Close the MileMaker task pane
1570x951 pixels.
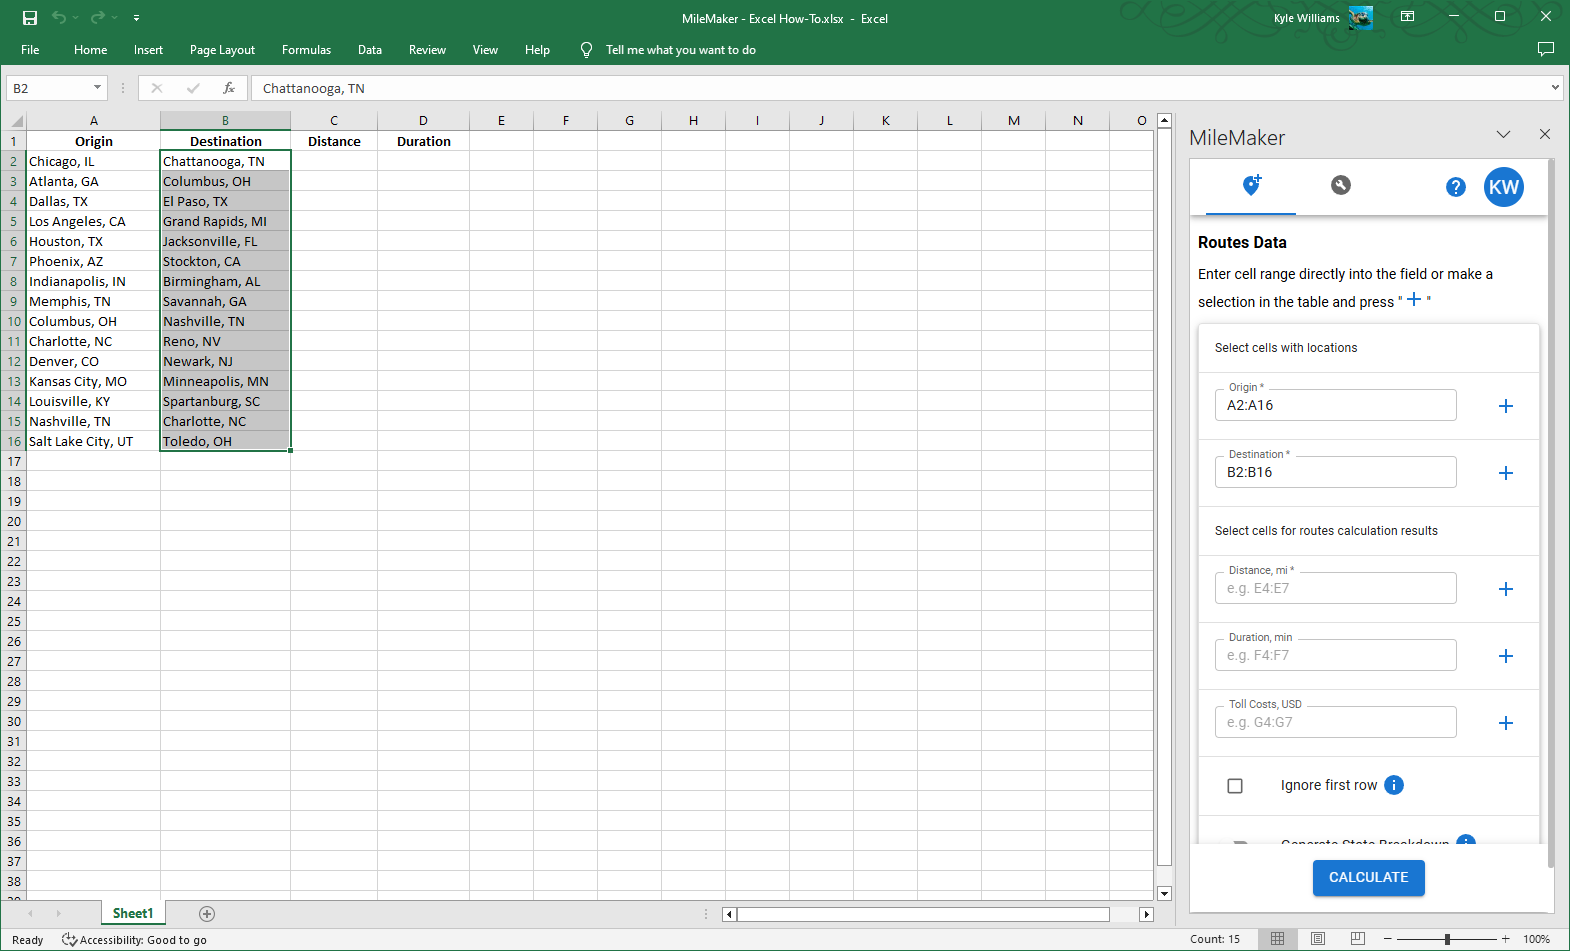(1545, 134)
